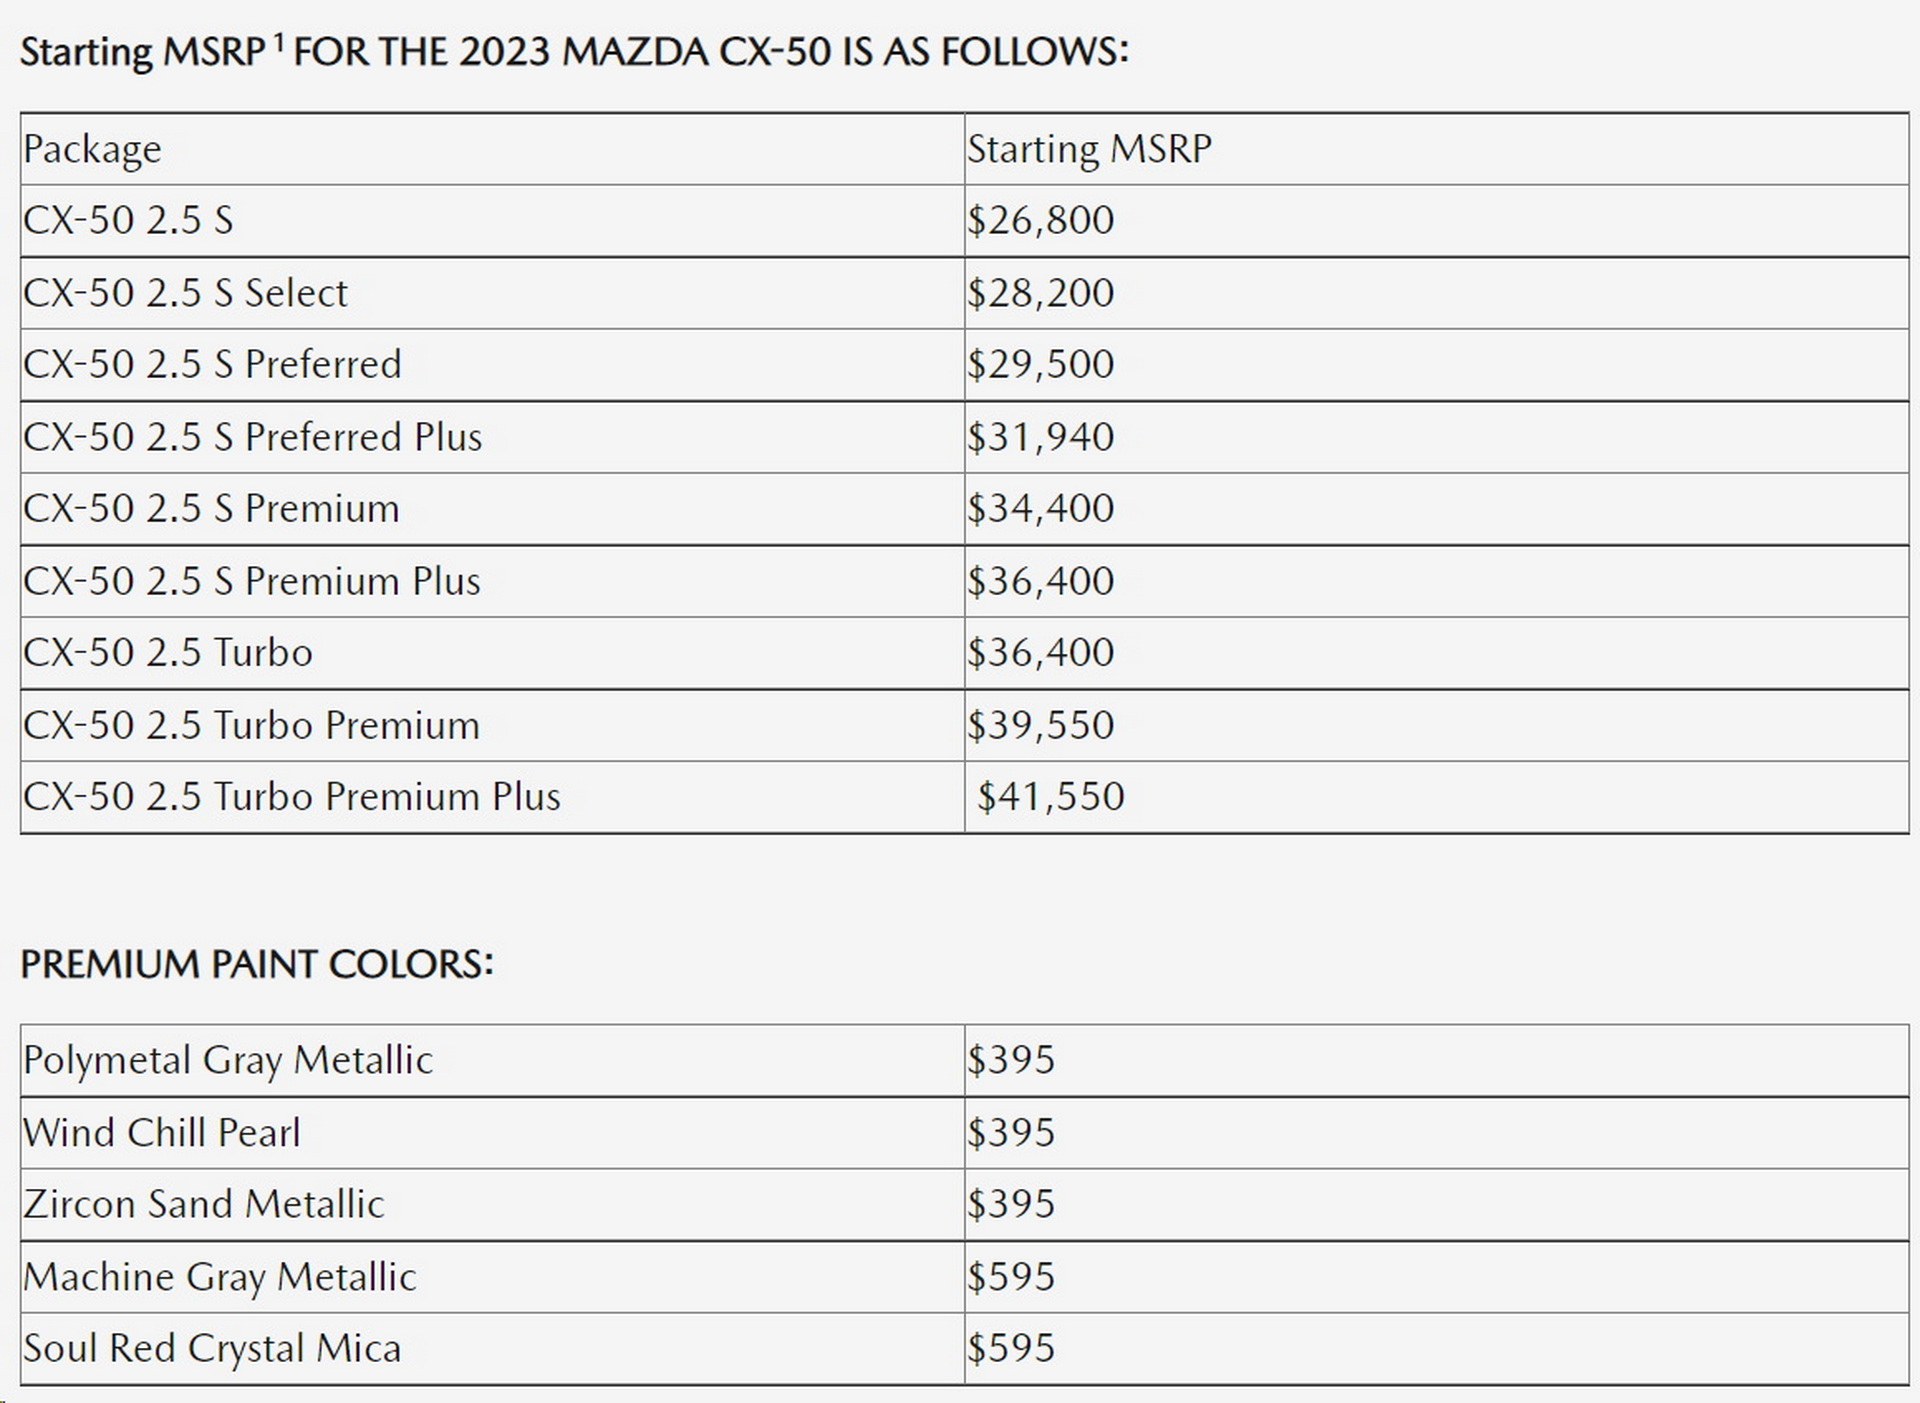Click the $26,800 price cell
Screen dimensions: 1920x1403
pyautogui.click(x=1040, y=221)
